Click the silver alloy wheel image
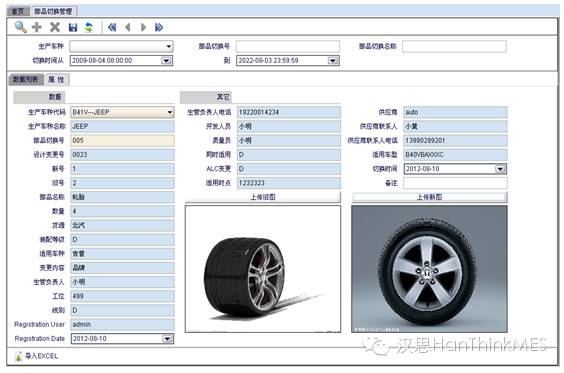Screen dimensions: 564x373 (x=429, y=269)
